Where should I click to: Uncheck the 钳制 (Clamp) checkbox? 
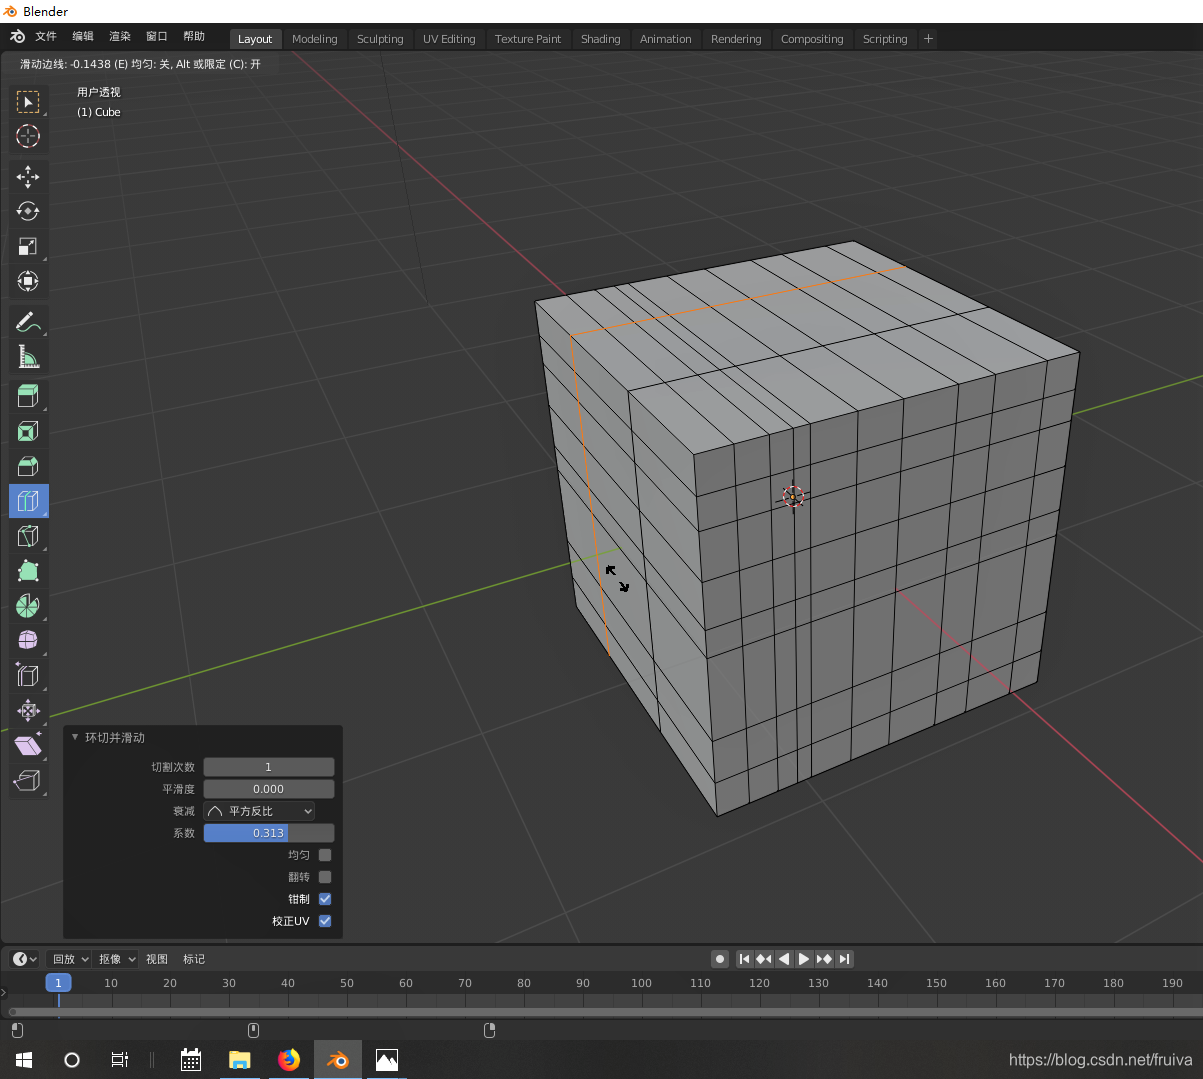click(325, 899)
